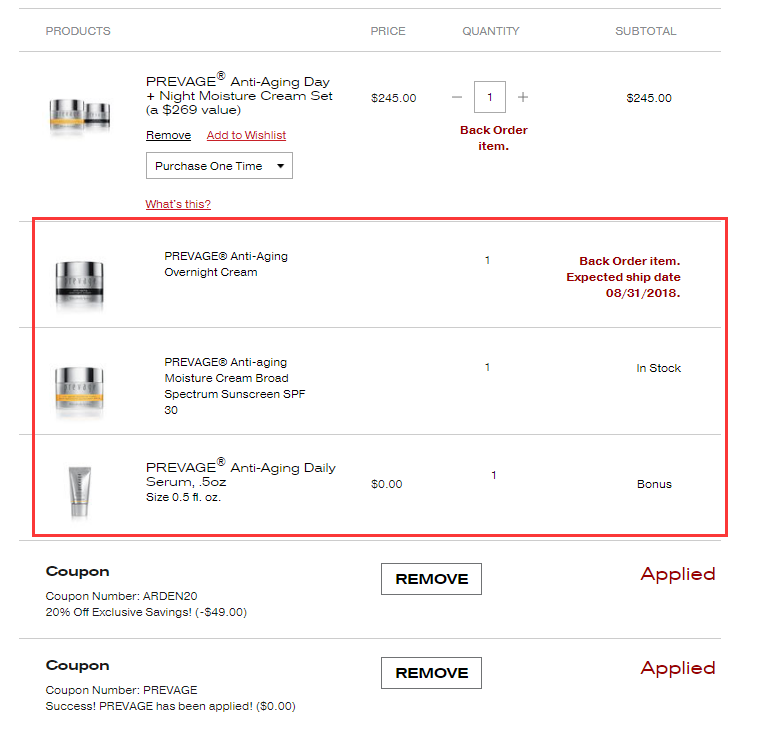This screenshot has height=730, width=781.
Task: Click the Subtotal column header
Action: point(645,31)
